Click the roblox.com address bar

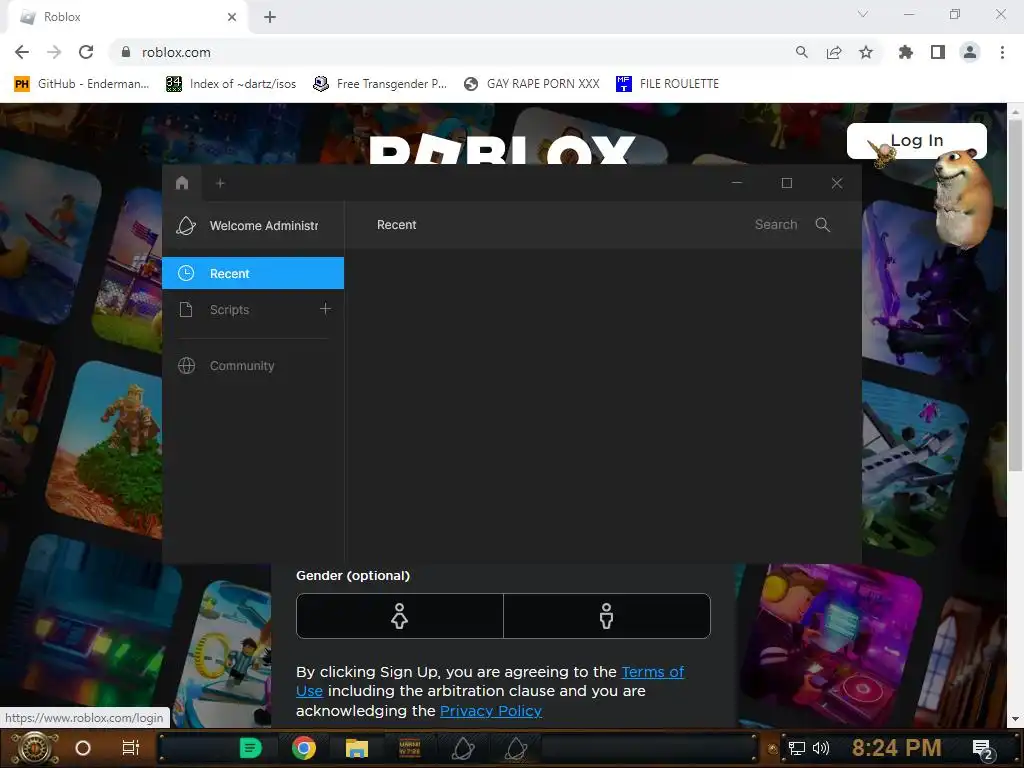point(451,52)
